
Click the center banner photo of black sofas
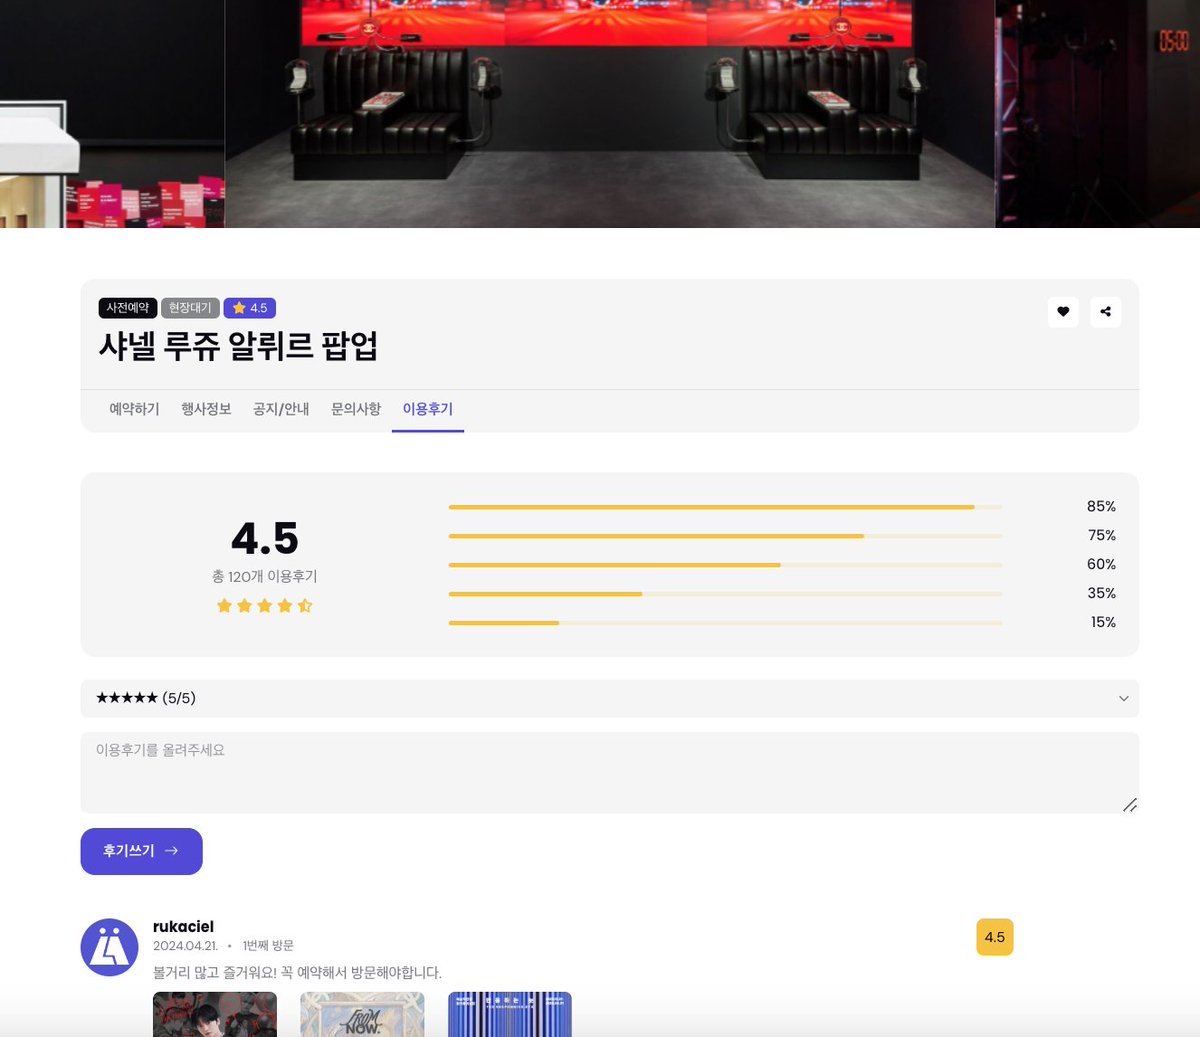point(610,114)
